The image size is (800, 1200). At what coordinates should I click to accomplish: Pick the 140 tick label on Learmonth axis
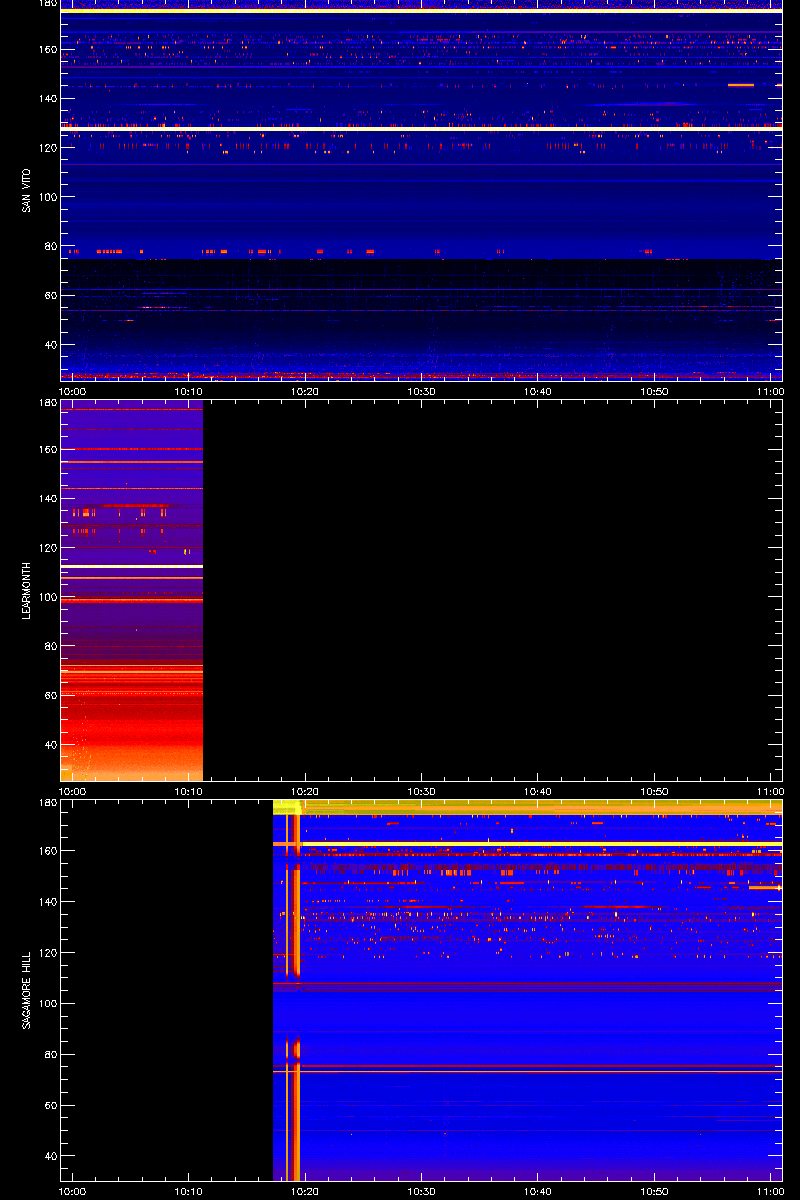47,498
